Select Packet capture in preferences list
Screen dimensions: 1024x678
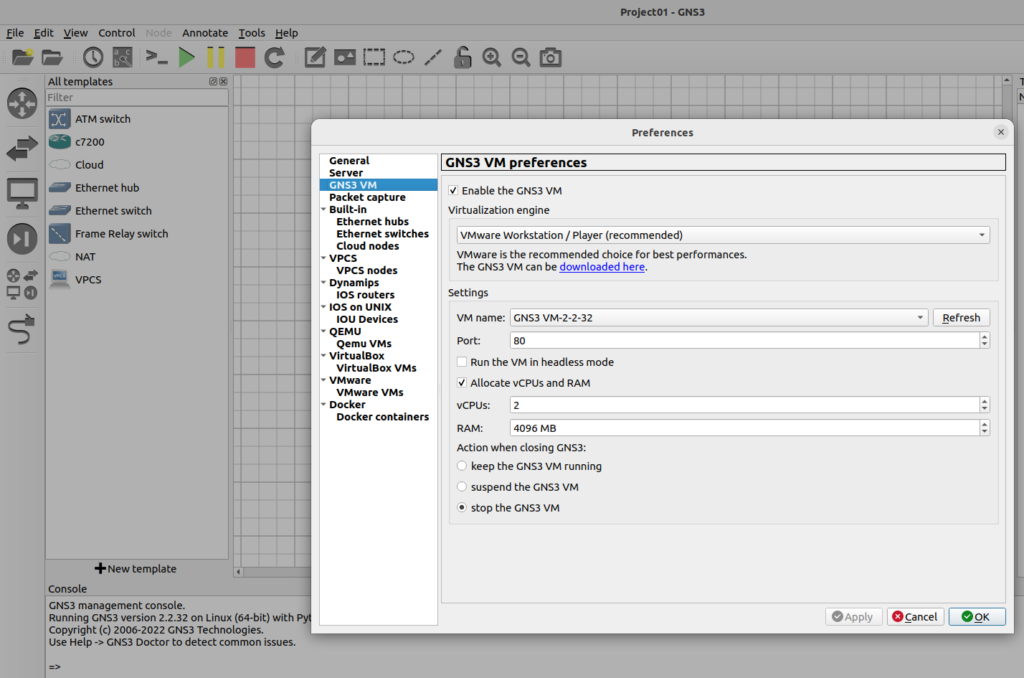tap(367, 197)
